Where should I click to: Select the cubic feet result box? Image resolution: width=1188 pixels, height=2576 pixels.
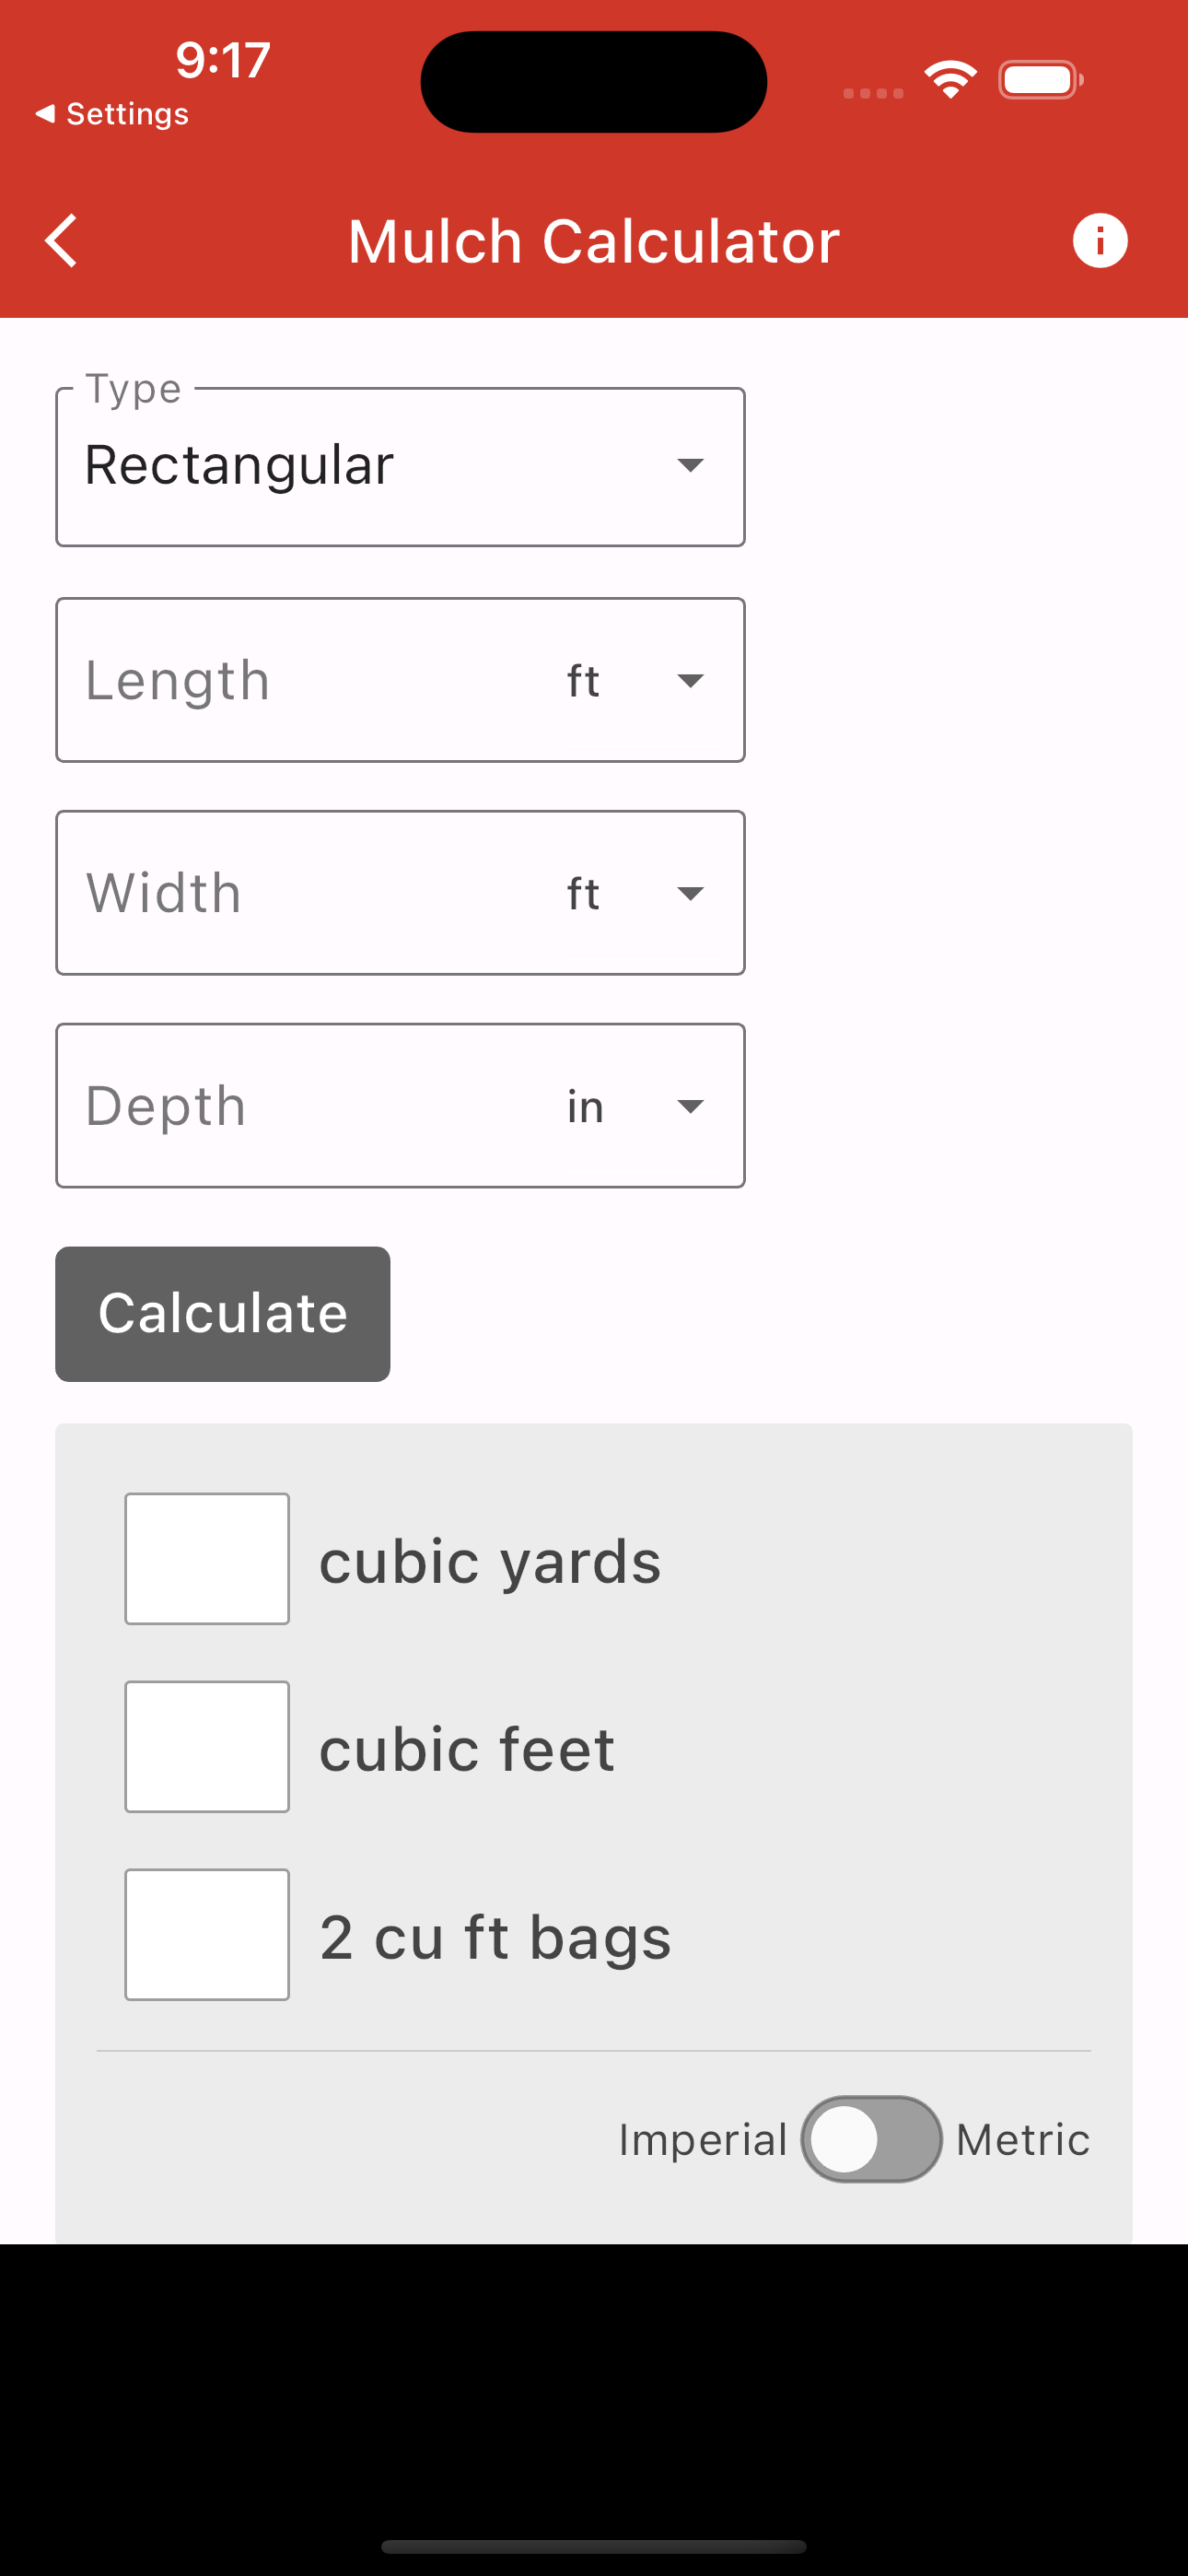[207, 1747]
